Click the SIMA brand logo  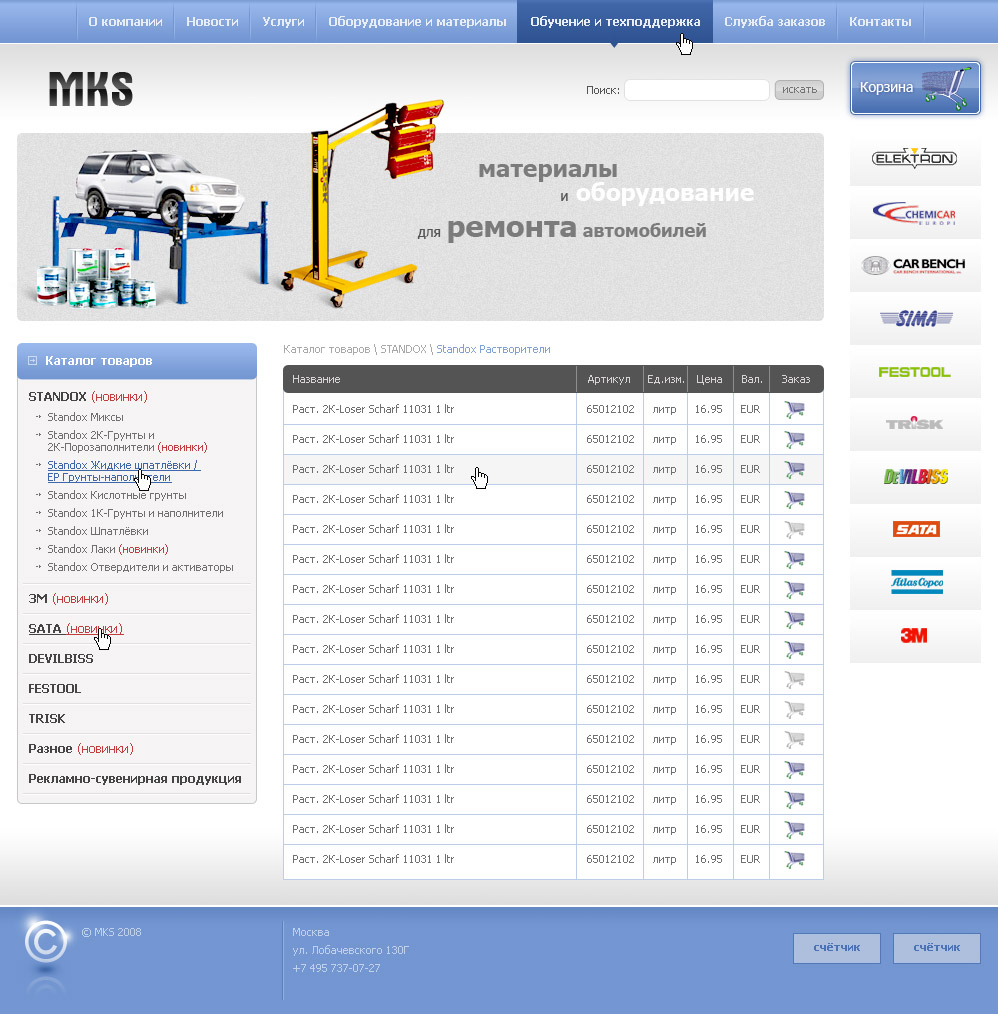tap(914, 319)
